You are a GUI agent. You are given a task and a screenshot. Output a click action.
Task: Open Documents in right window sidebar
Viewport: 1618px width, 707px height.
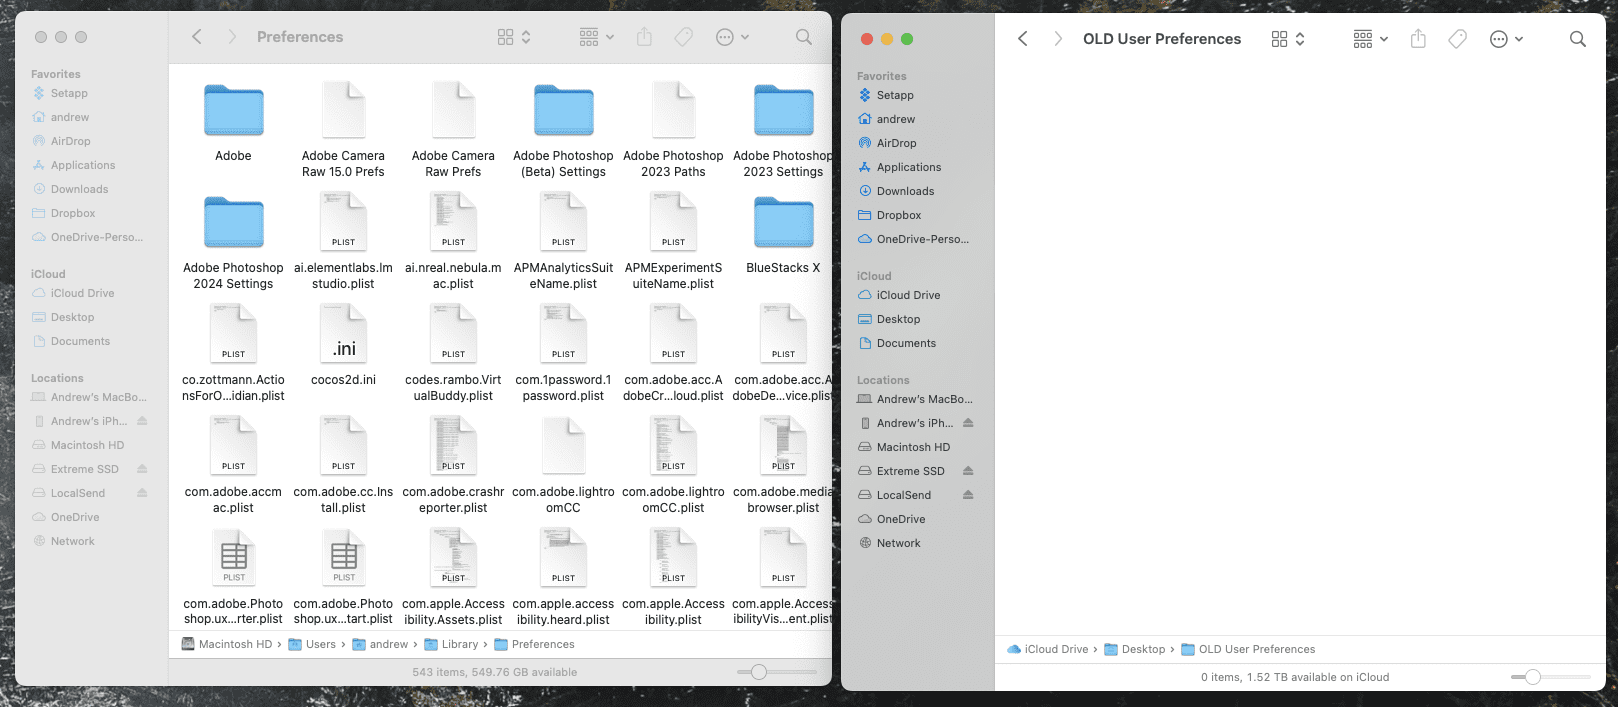click(x=906, y=343)
